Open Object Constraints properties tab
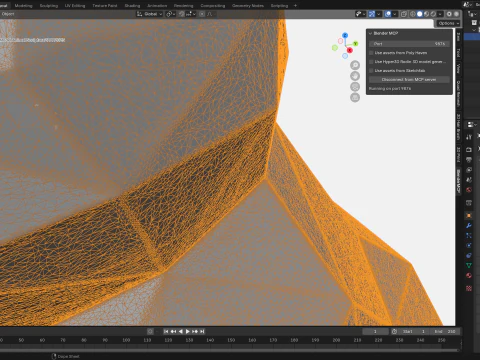Screen dimensions: 480x360 pos(469,256)
